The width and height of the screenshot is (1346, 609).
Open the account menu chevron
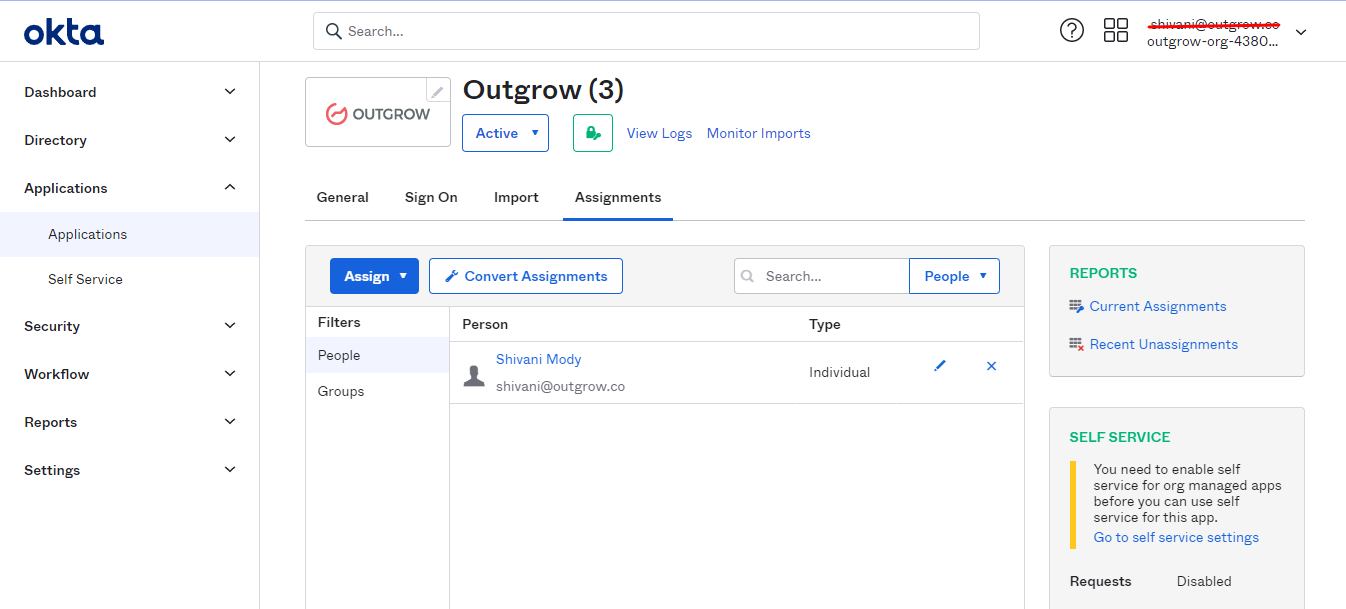[x=1301, y=32]
